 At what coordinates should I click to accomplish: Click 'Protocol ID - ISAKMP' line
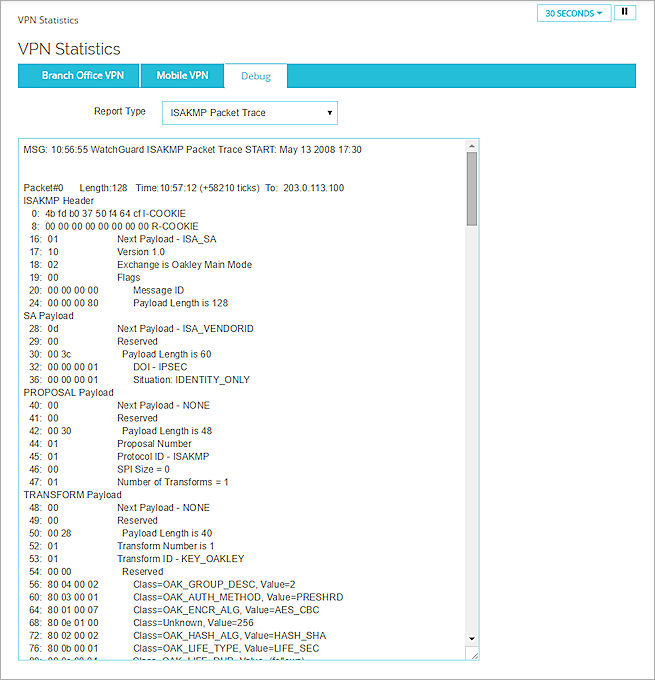coord(119,457)
